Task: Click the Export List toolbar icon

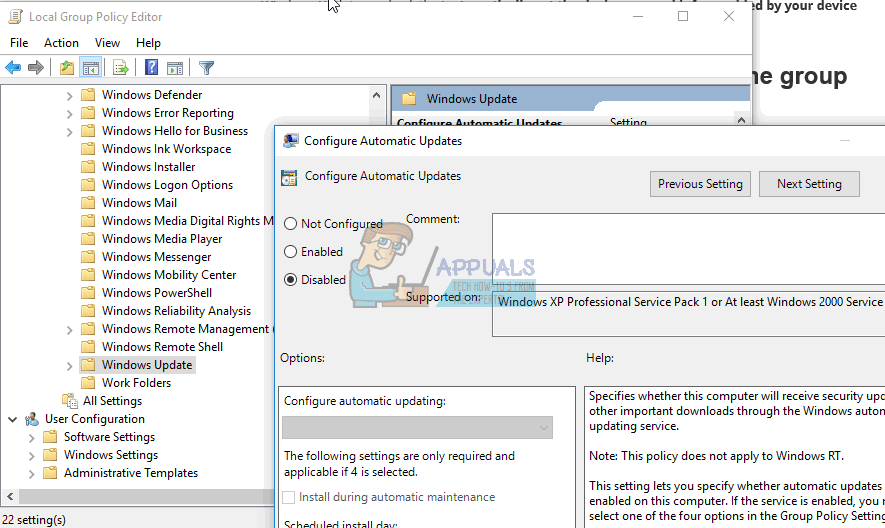Action: pos(120,68)
